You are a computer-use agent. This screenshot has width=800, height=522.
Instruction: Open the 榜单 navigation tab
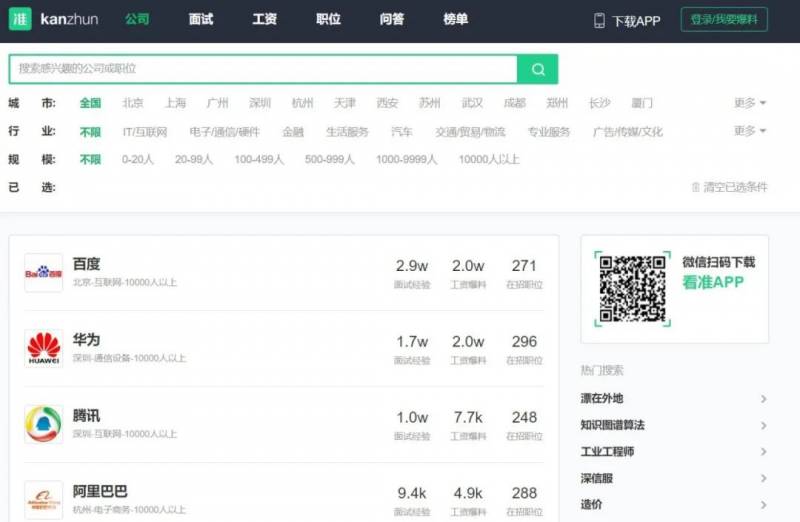pos(456,19)
